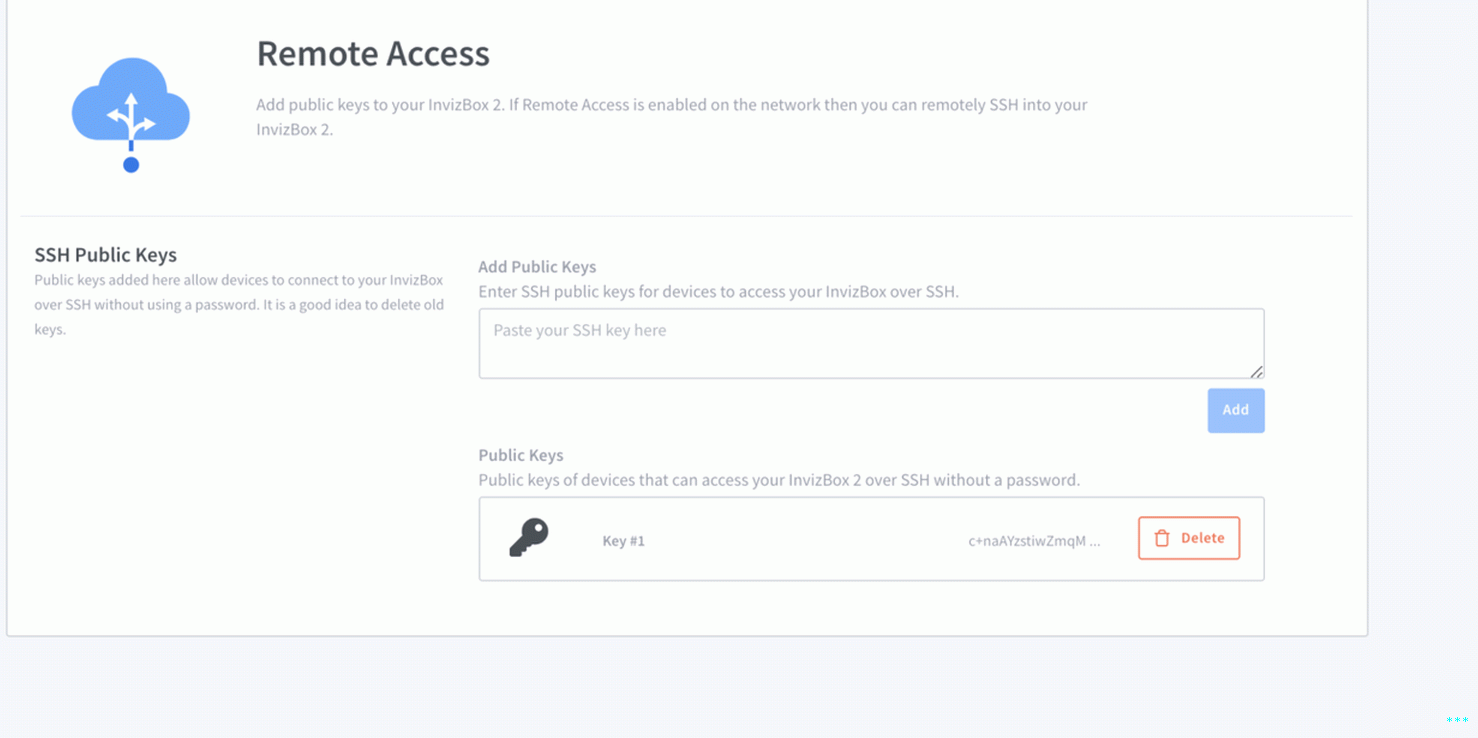Click the Remote Access heading
This screenshot has width=1478, height=738.
pos(373,54)
